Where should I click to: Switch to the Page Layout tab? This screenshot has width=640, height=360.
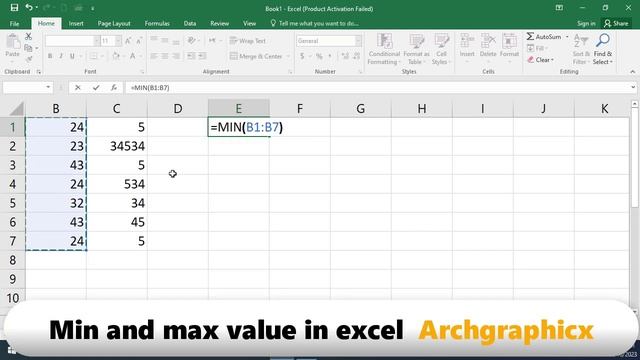(114, 23)
